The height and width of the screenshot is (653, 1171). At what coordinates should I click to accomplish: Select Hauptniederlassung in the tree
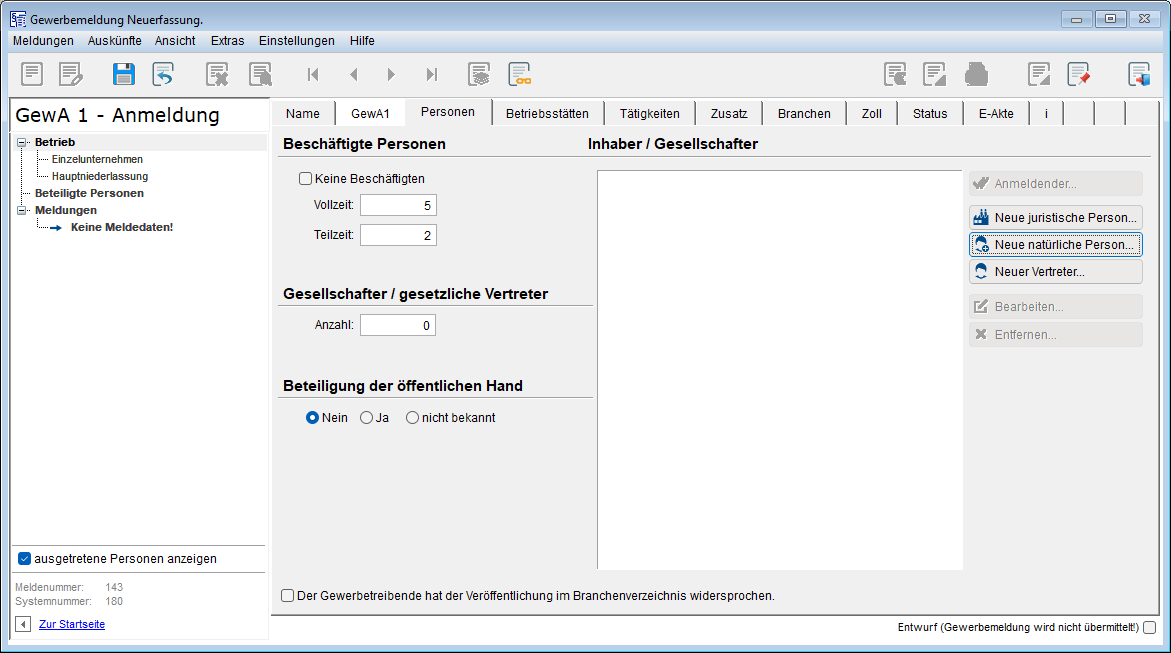pos(100,176)
